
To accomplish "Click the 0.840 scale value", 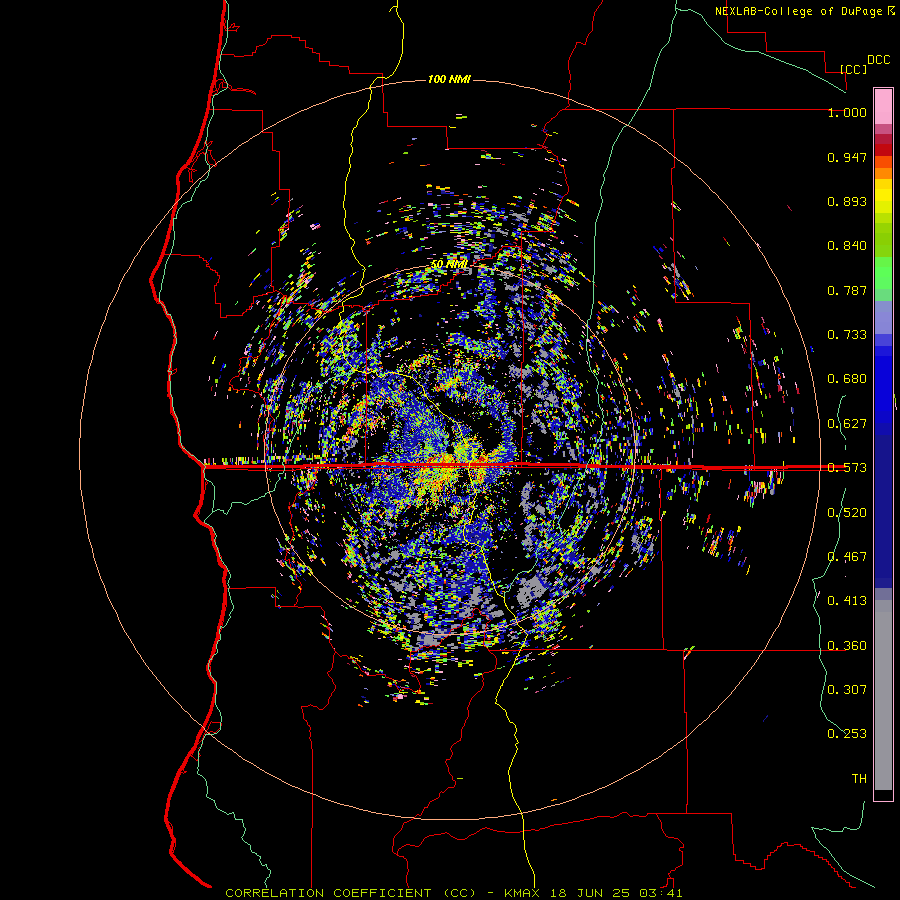I will (x=847, y=246).
